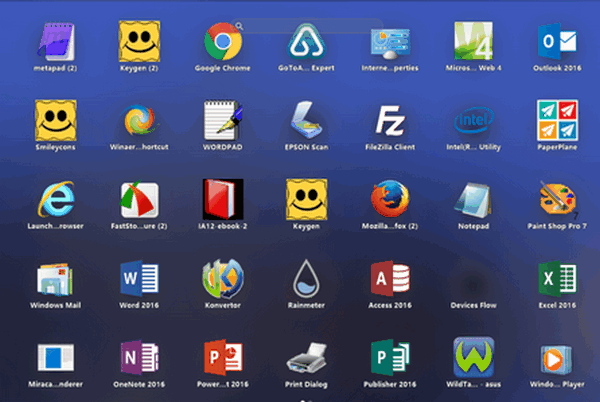
Task: Launch Konvertor
Action: (x=223, y=278)
